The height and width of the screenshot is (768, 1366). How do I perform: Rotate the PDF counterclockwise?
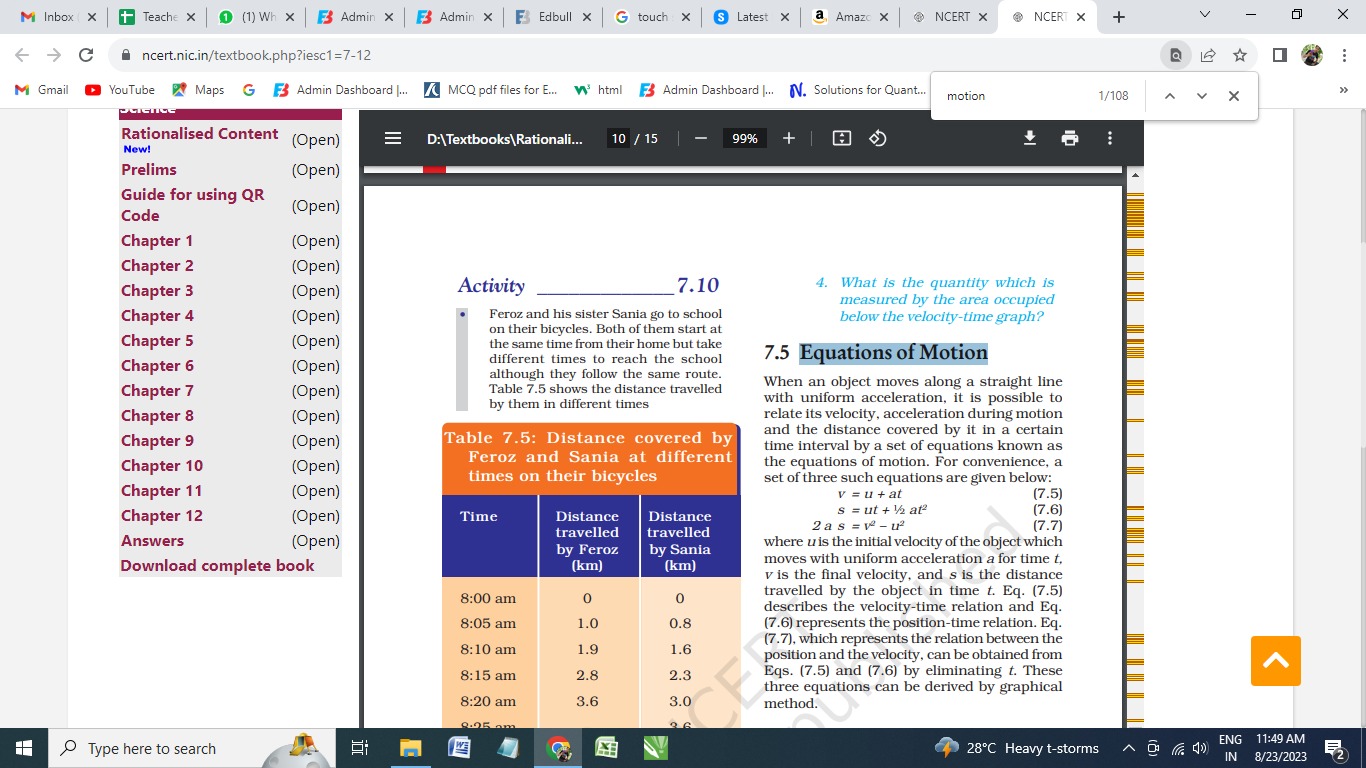pos(878,138)
